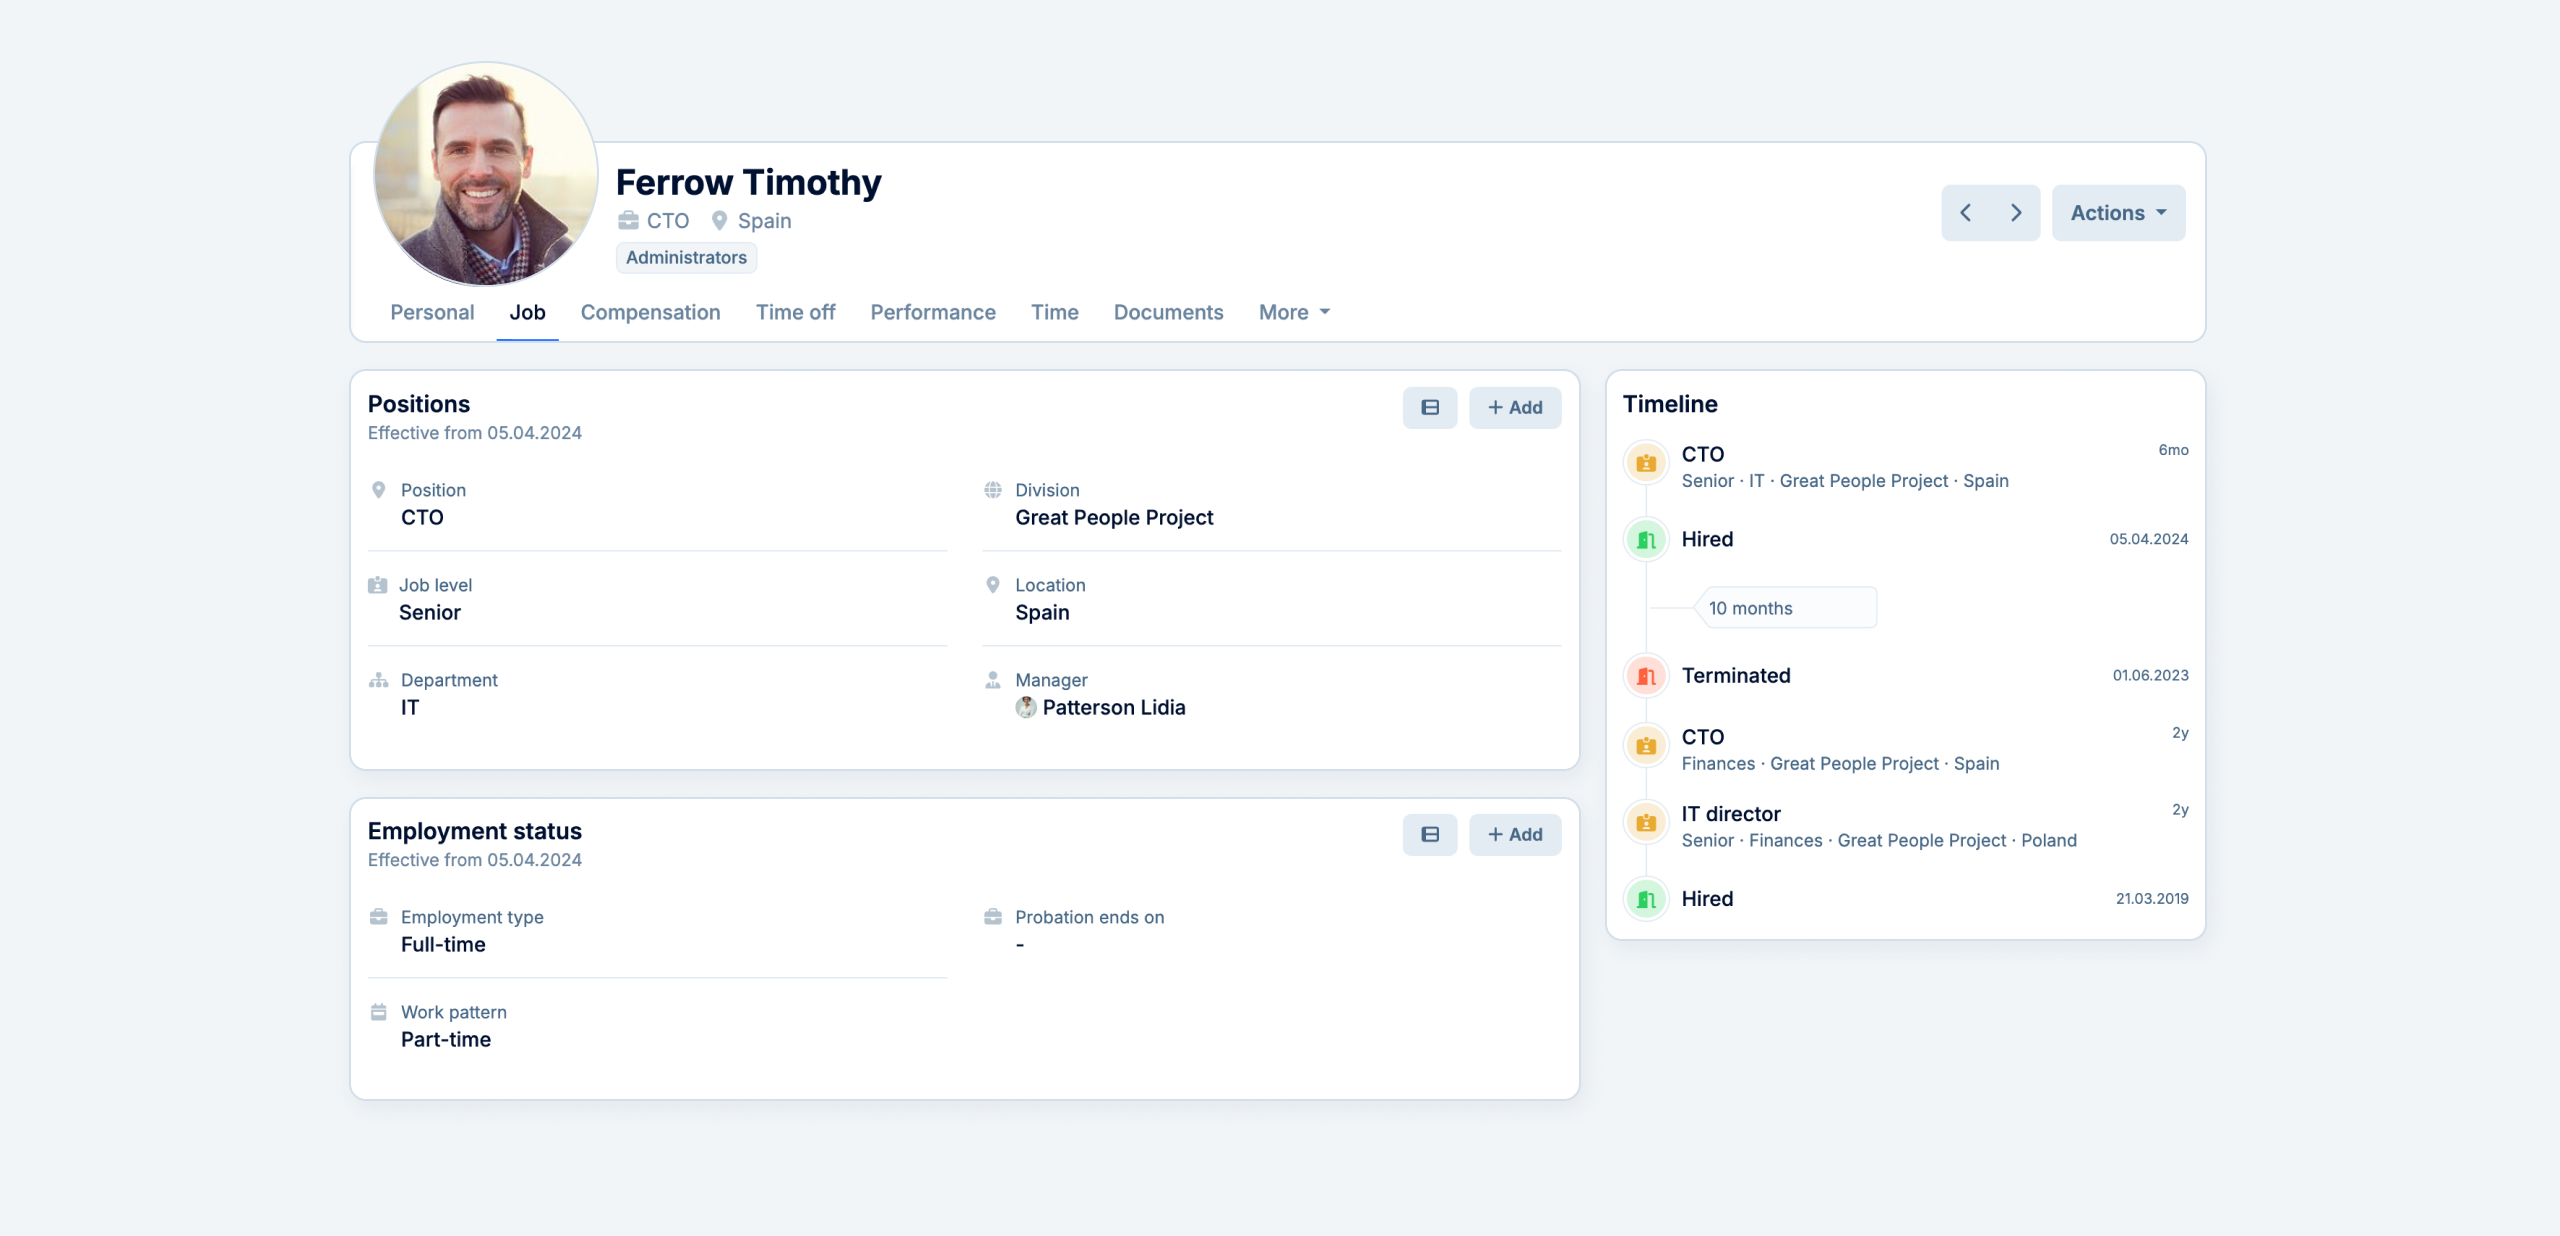This screenshot has height=1236, width=2560.
Task: Click the Administrators group tag
Action: 686,257
